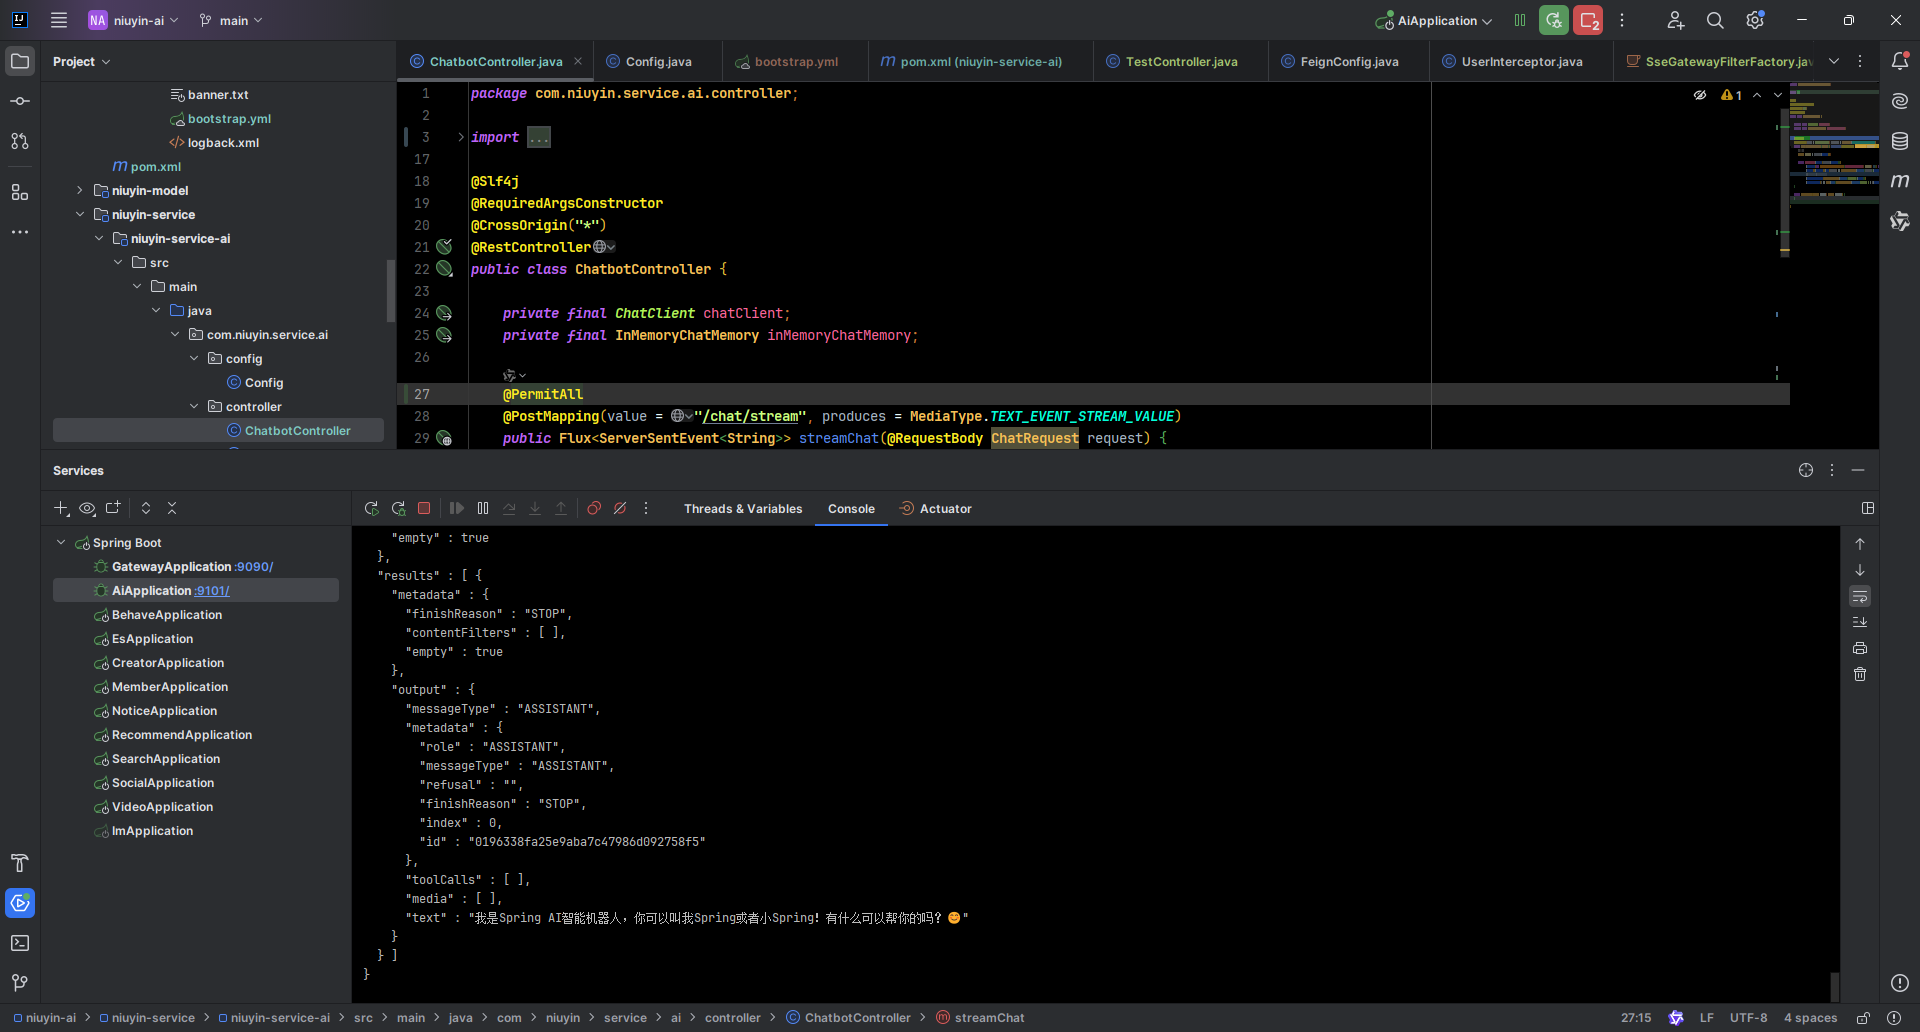The height and width of the screenshot is (1032, 1920).
Task: Show hidden editor tabs dropdown
Action: click(x=1834, y=61)
